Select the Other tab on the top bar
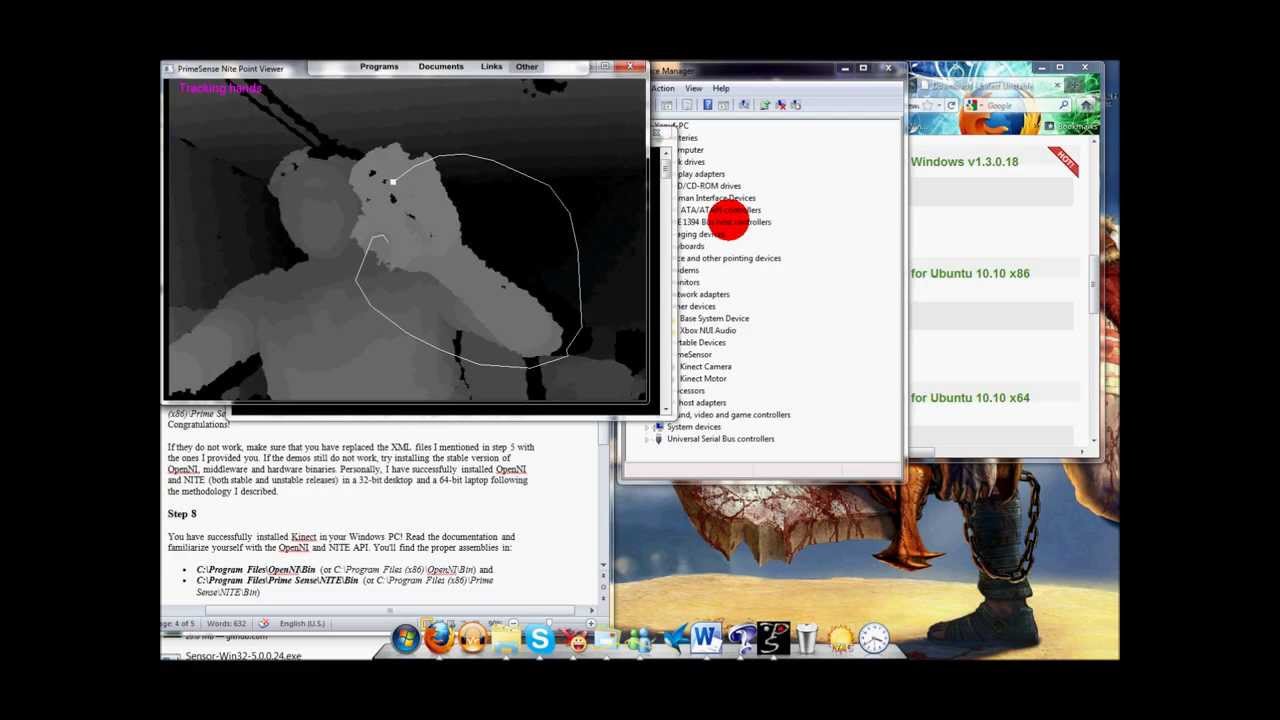Screen dimensions: 1280x720 coord(527,67)
